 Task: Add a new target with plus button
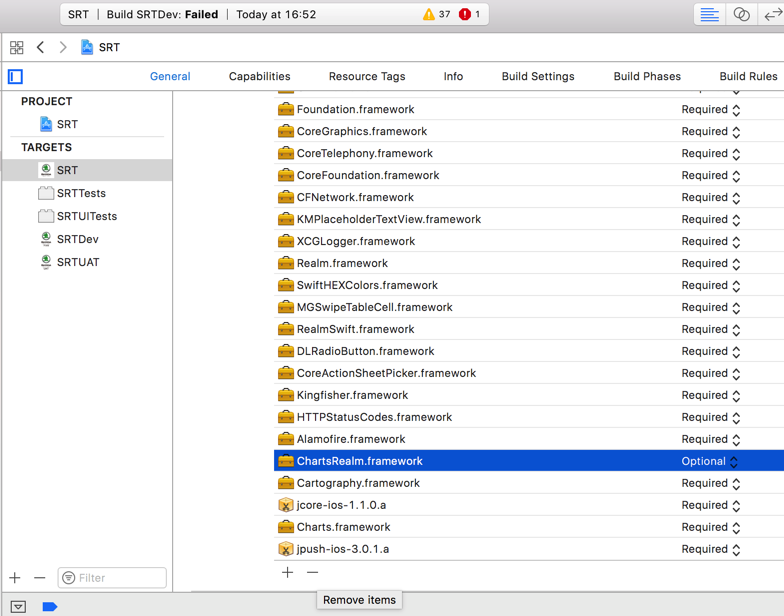[x=15, y=578]
